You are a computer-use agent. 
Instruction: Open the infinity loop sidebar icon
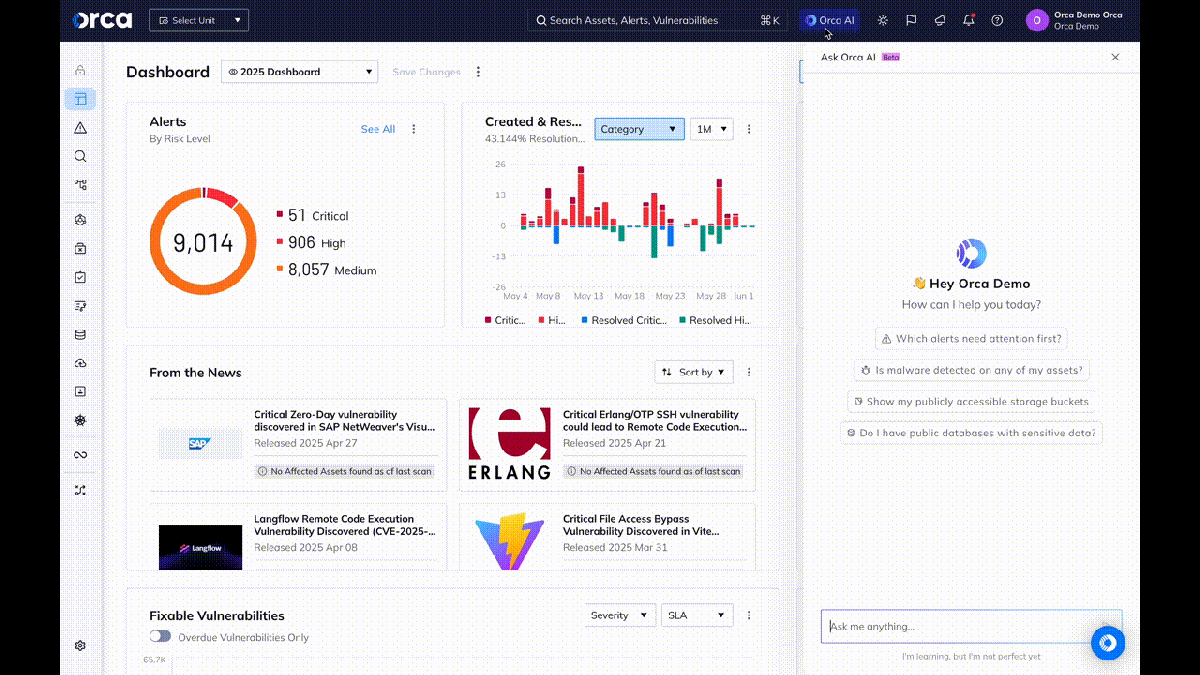(80, 455)
